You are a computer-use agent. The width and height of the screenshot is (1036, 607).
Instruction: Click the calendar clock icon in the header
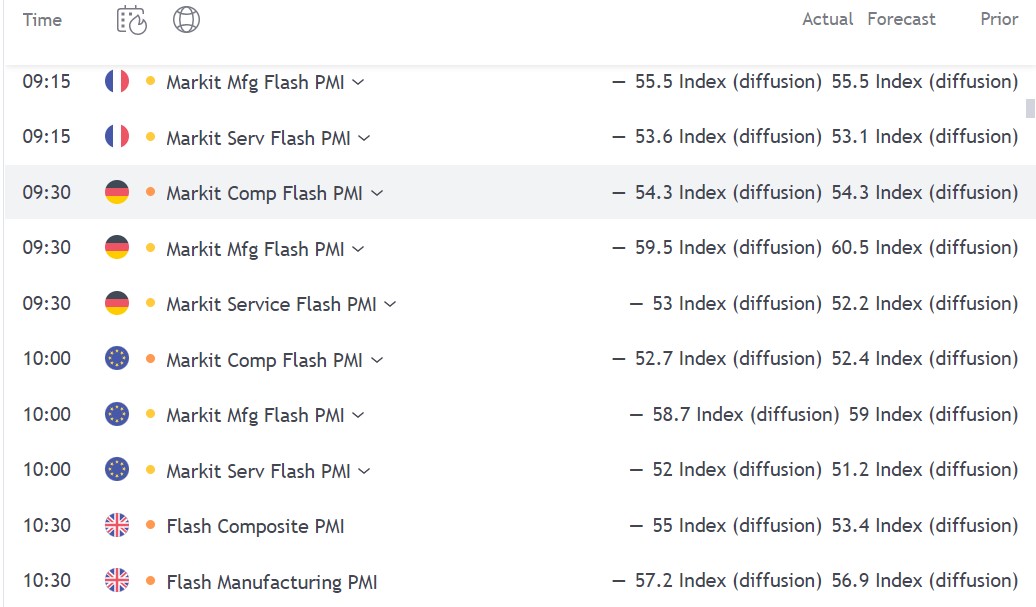click(131, 20)
